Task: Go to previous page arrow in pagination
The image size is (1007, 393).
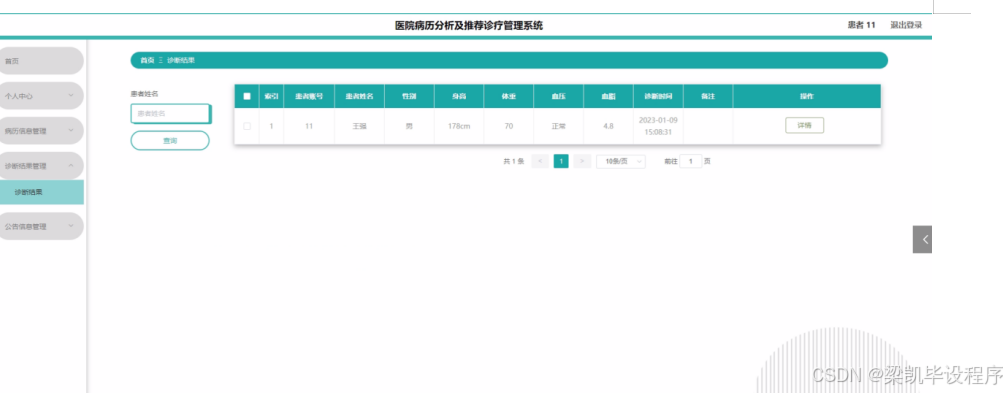Action: [x=540, y=161]
